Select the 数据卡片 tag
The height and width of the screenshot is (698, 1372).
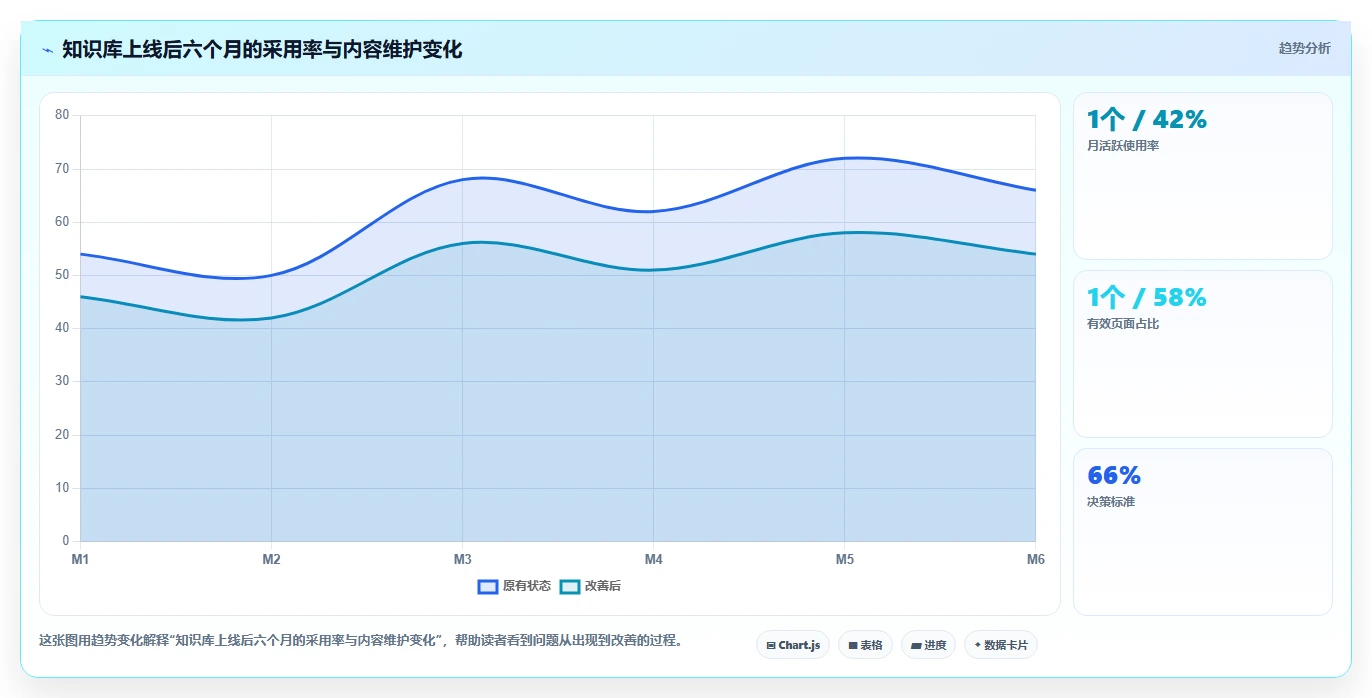coord(1001,645)
